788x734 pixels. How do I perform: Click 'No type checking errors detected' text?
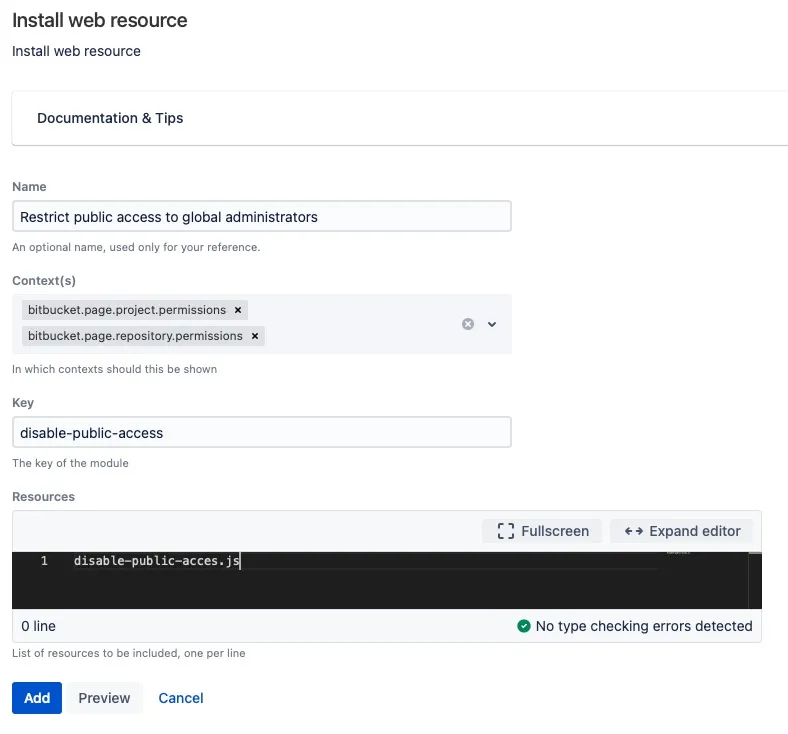tap(644, 626)
